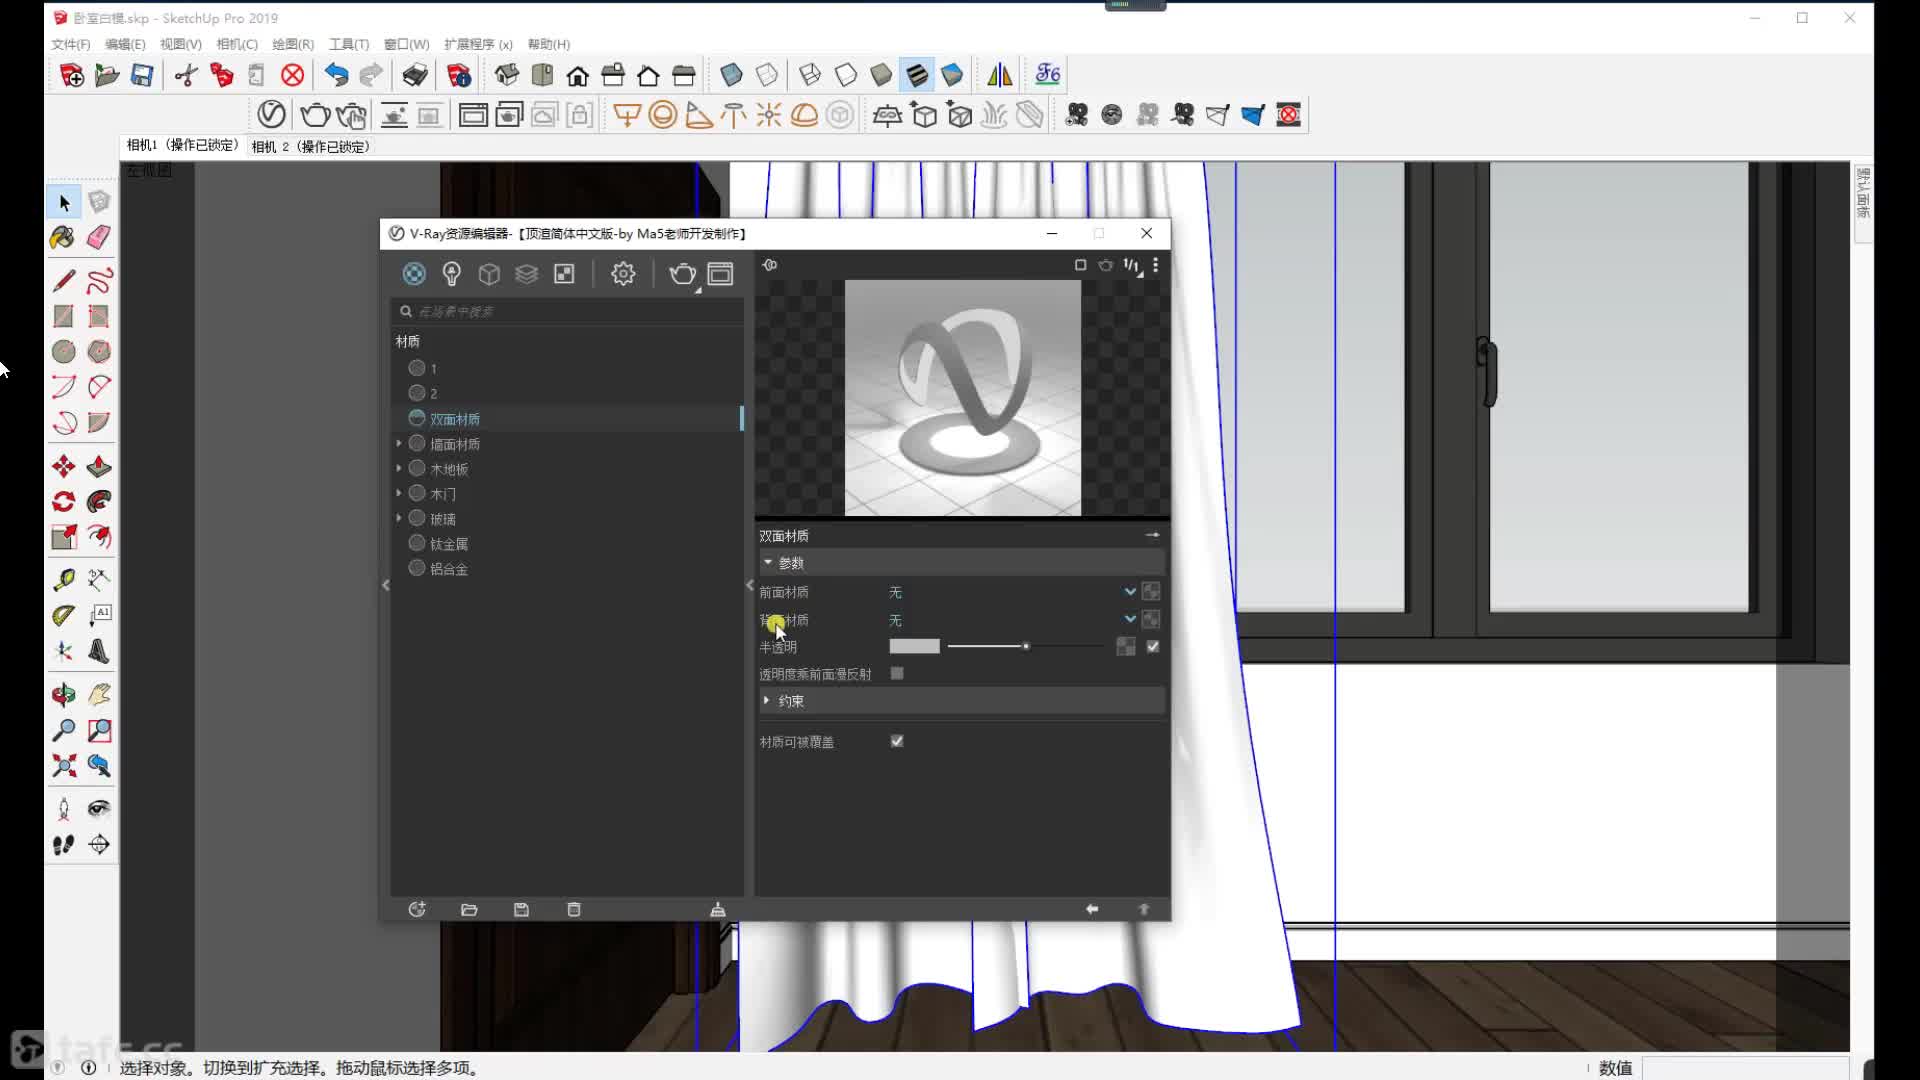Open the 相机(C) menu

237,44
